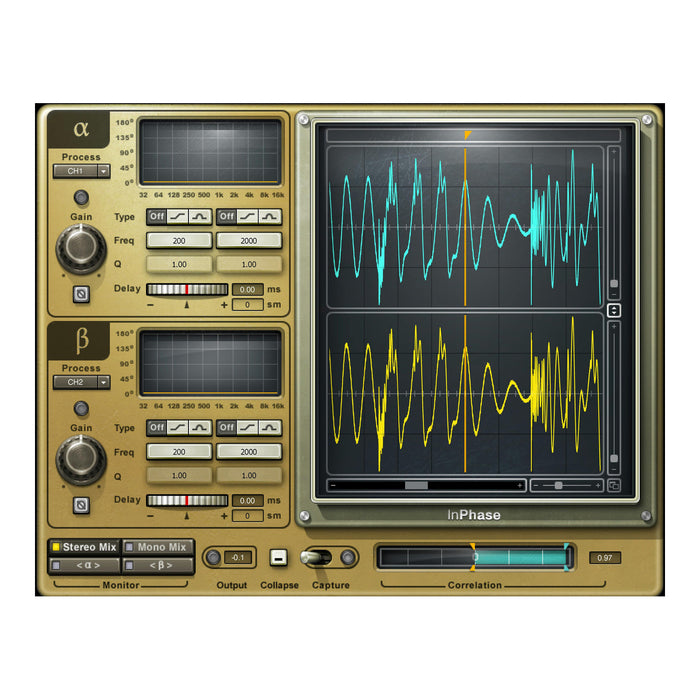This screenshot has width=700, height=700.
Task: Open the alpha Process CH1 dropdown
Action: (81, 171)
